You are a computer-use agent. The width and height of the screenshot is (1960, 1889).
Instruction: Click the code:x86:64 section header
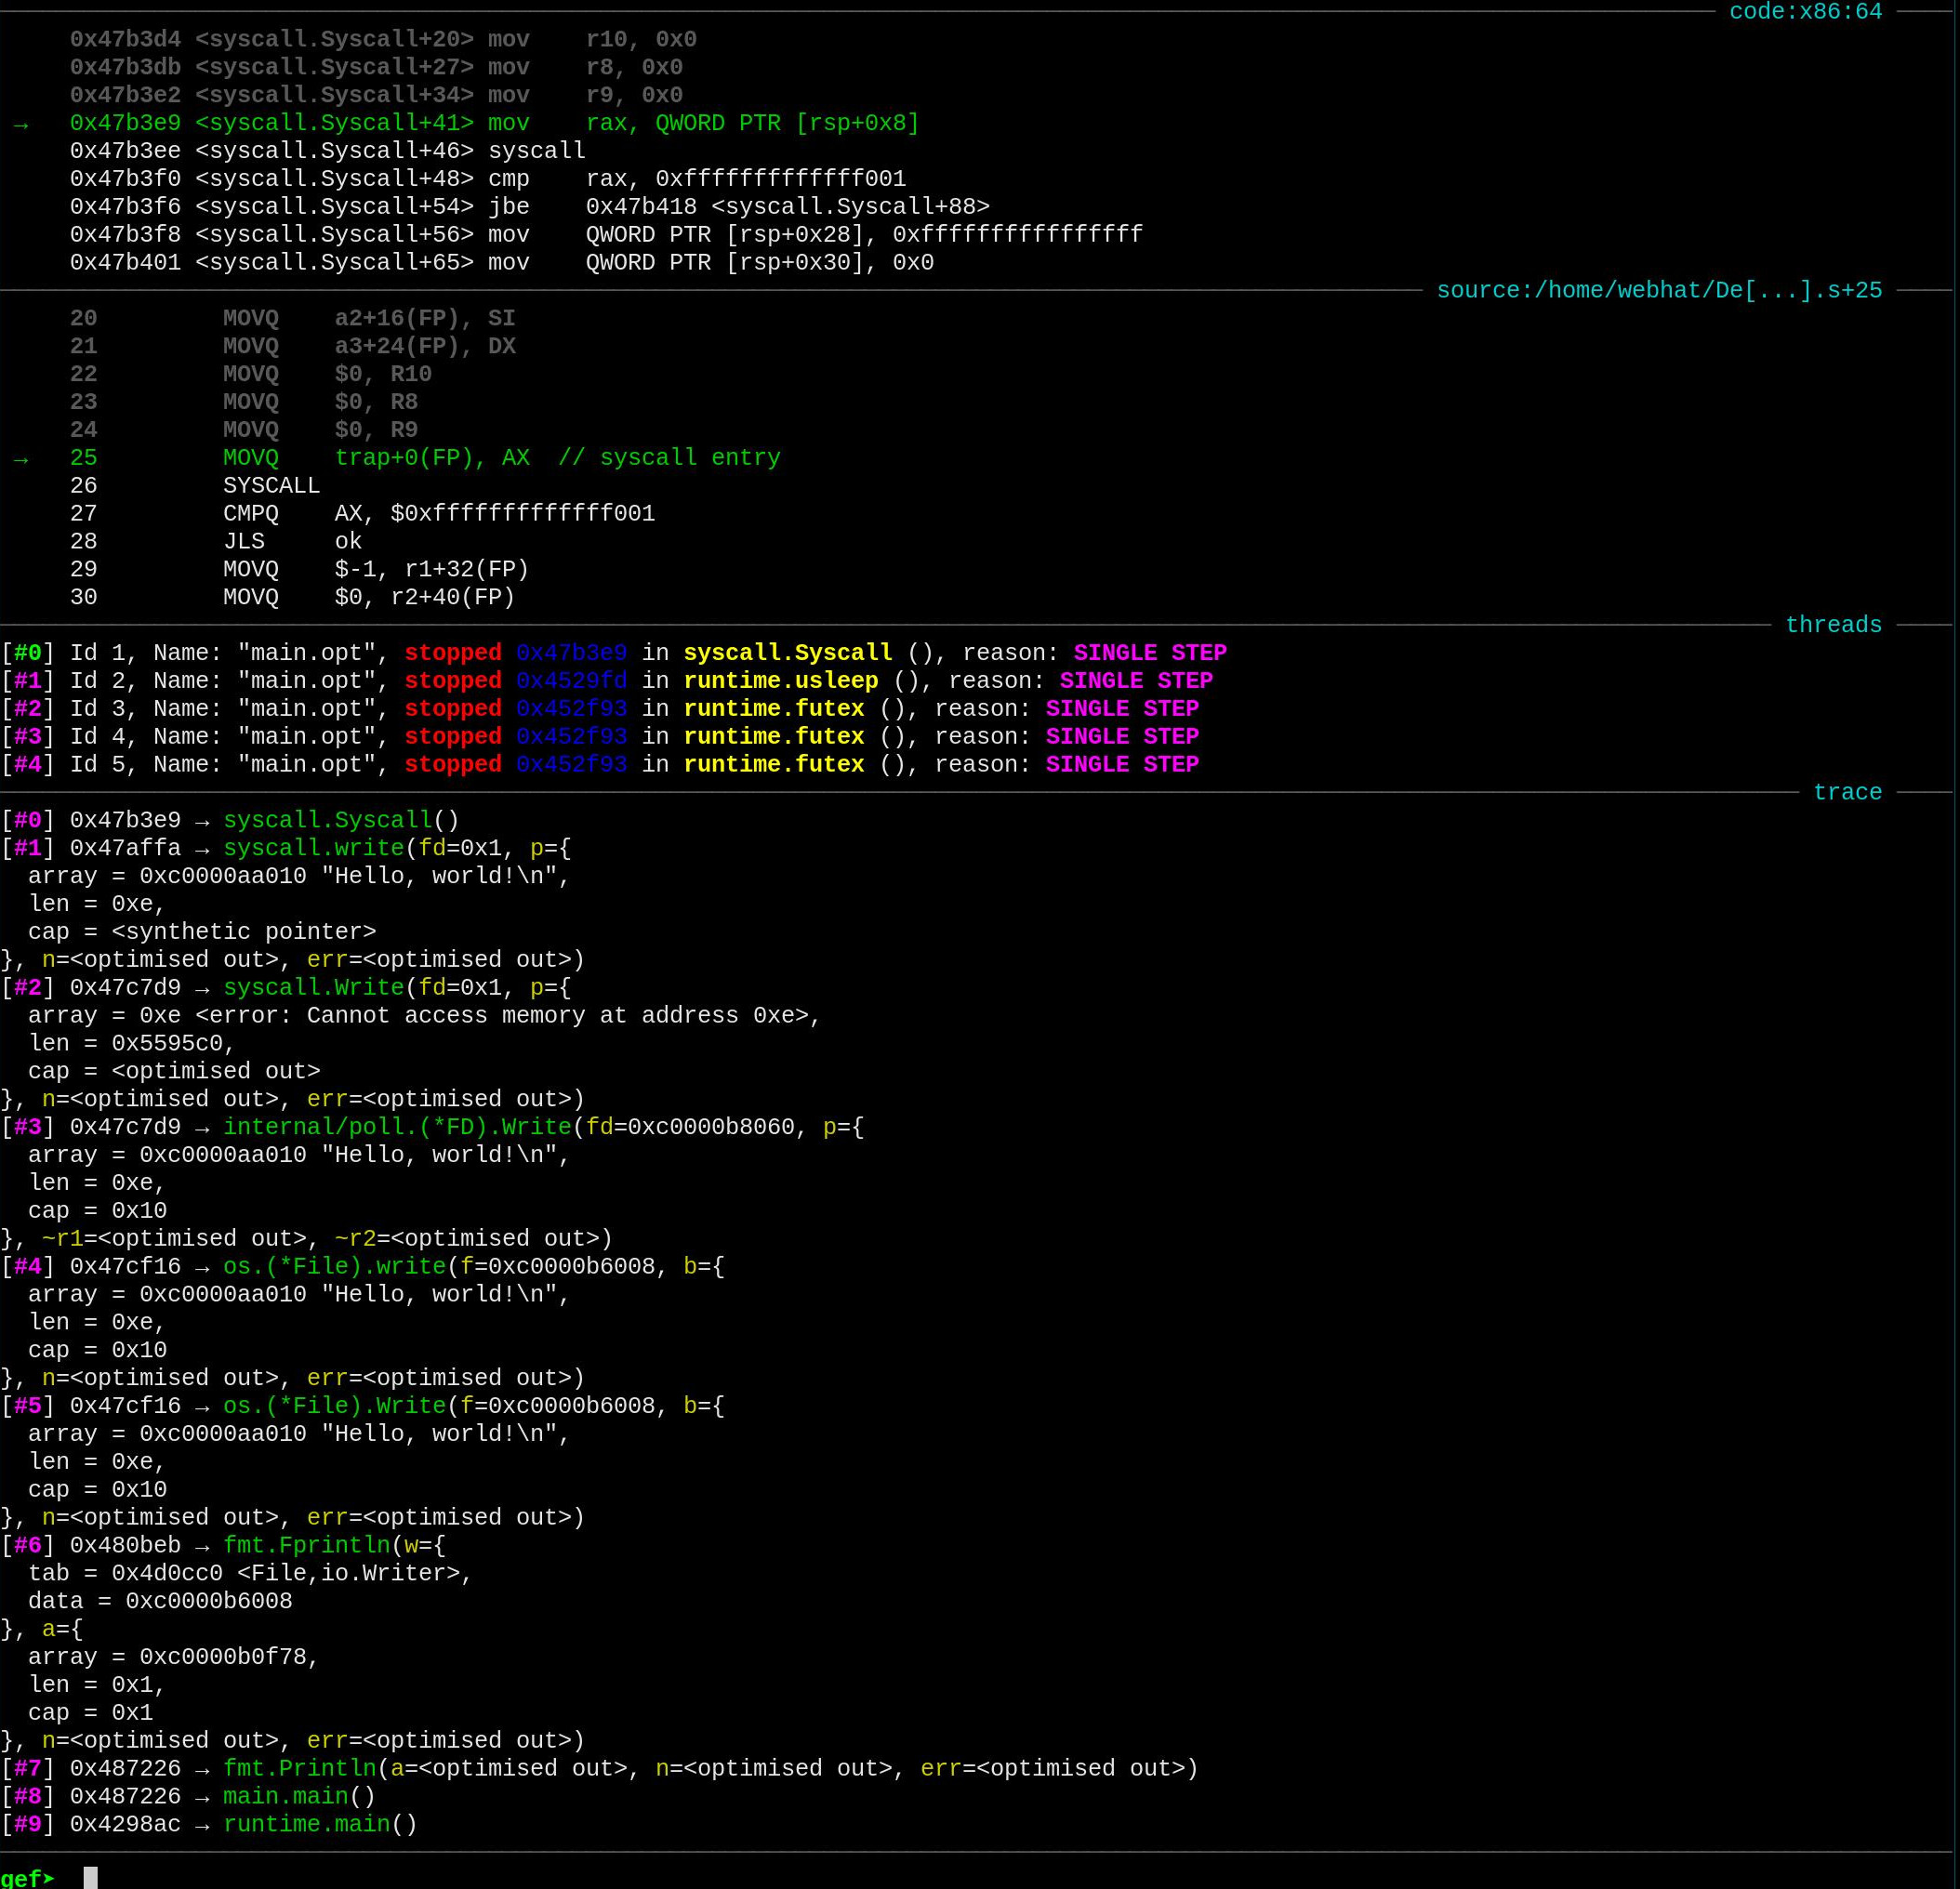pos(1805,12)
